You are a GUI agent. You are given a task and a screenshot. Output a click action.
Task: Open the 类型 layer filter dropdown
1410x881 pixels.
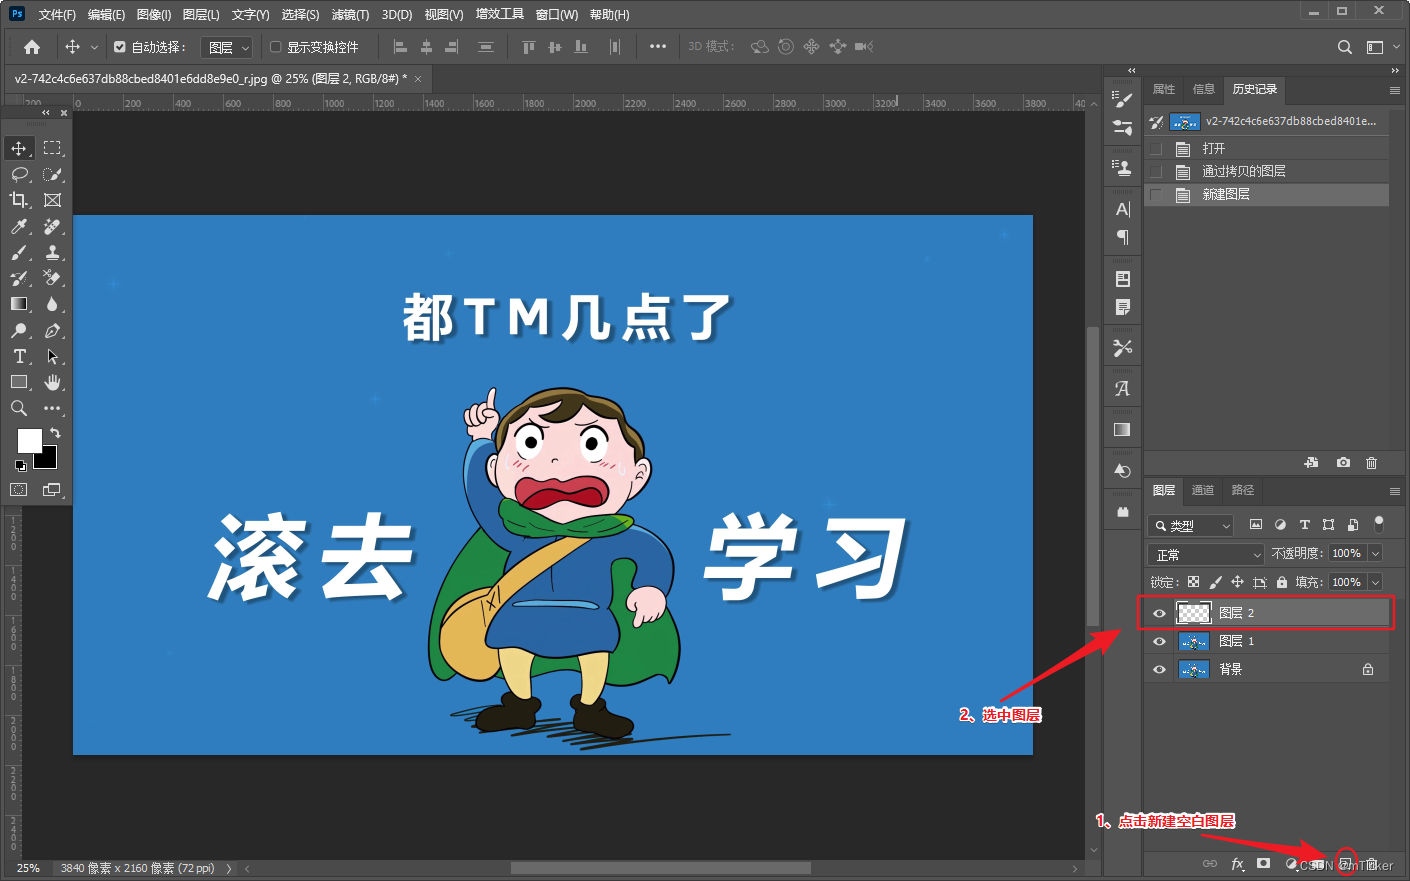[x=1191, y=525]
